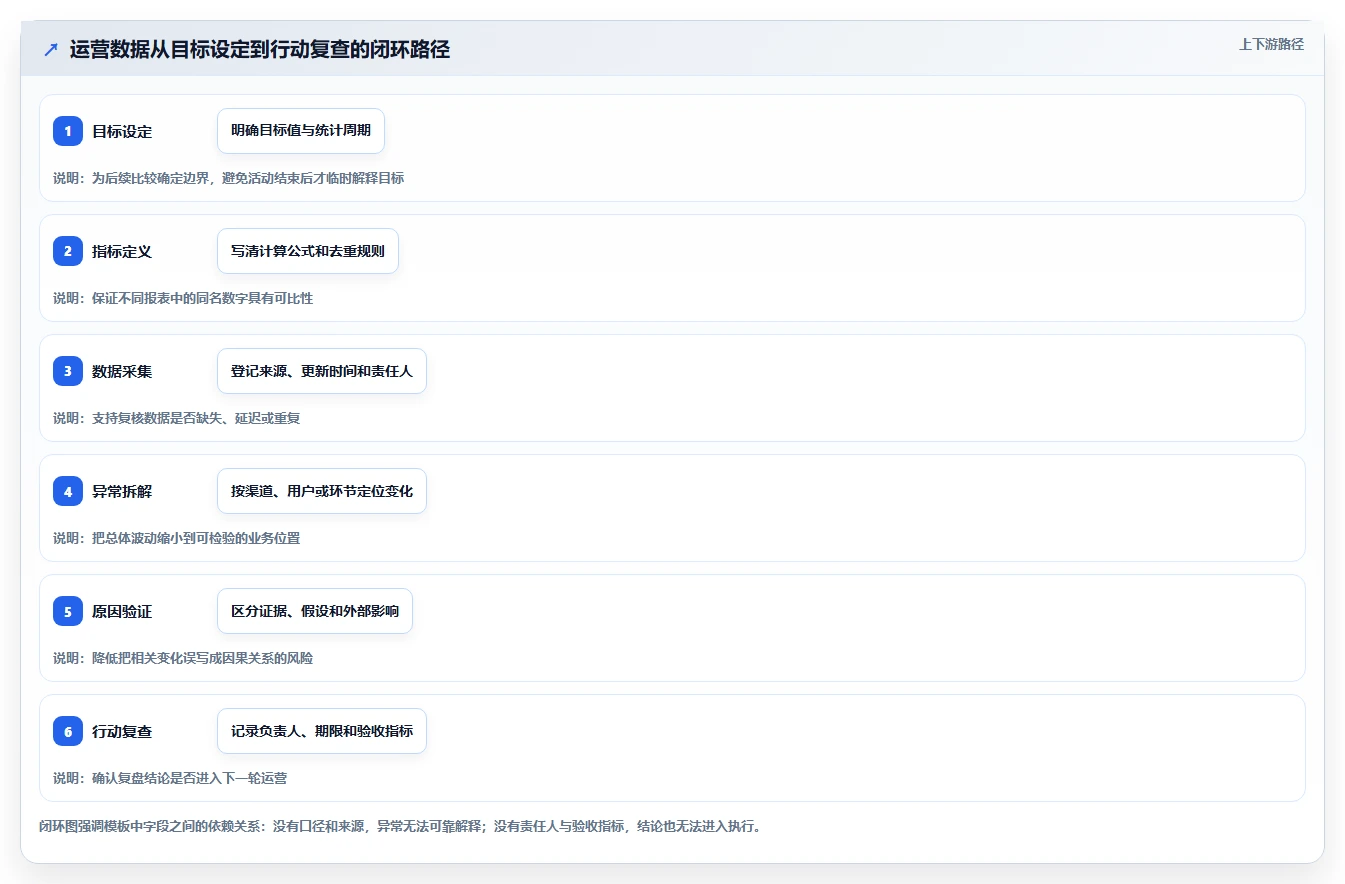Click the footer summary starting 闭环图强调模板中字段

pyautogui.click(x=400, y=827)
